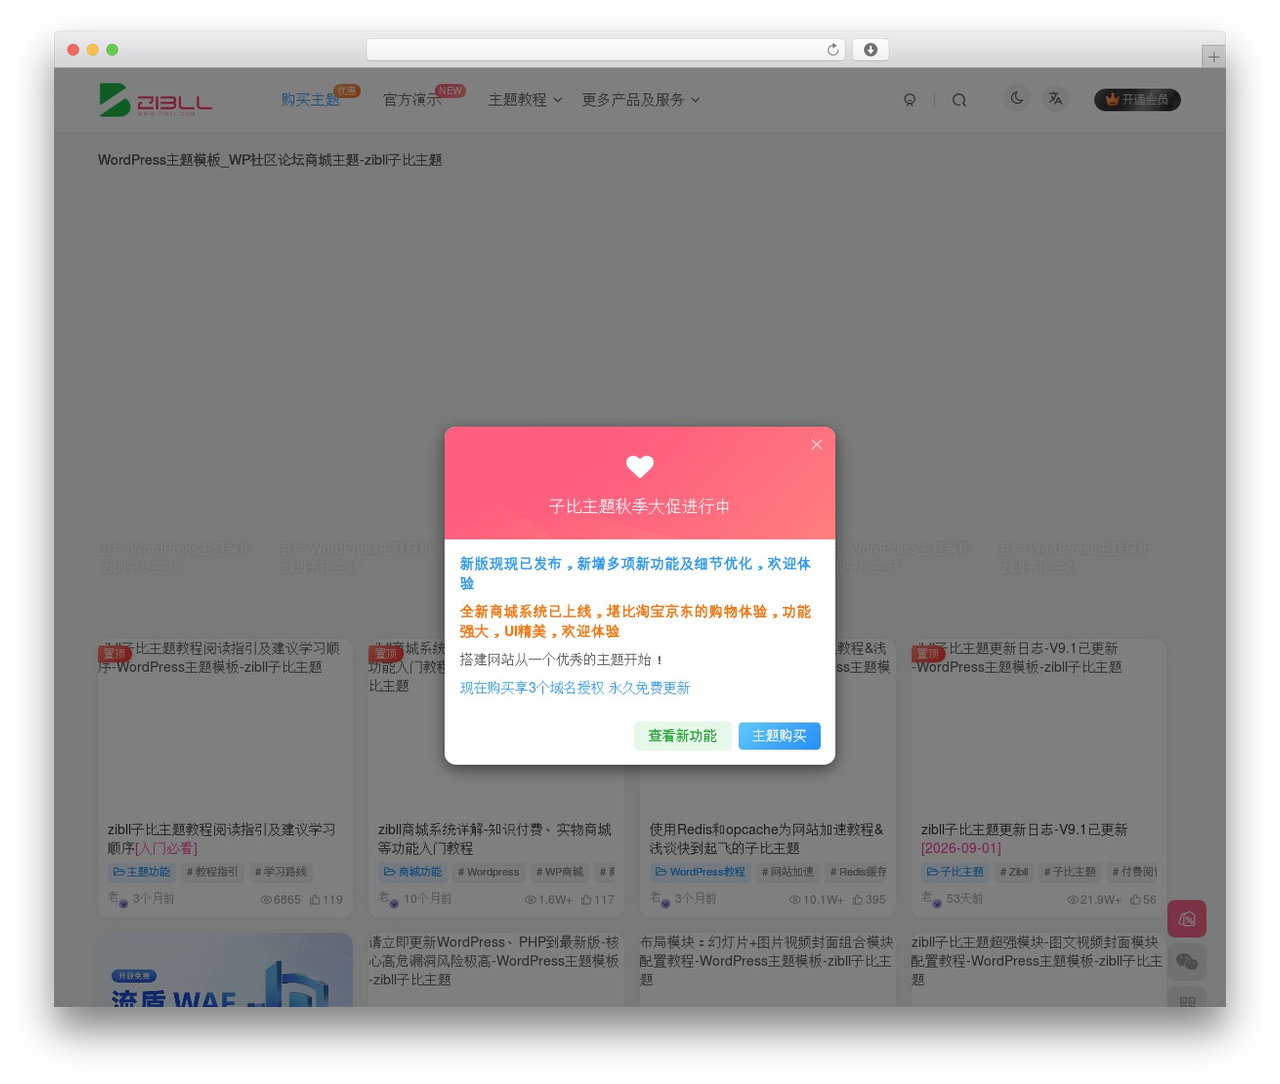Image resolution: width=1280 pixels, height=1084 pixels.
Task: Click the language translate icon
Action: click(x=1055, y=98)
